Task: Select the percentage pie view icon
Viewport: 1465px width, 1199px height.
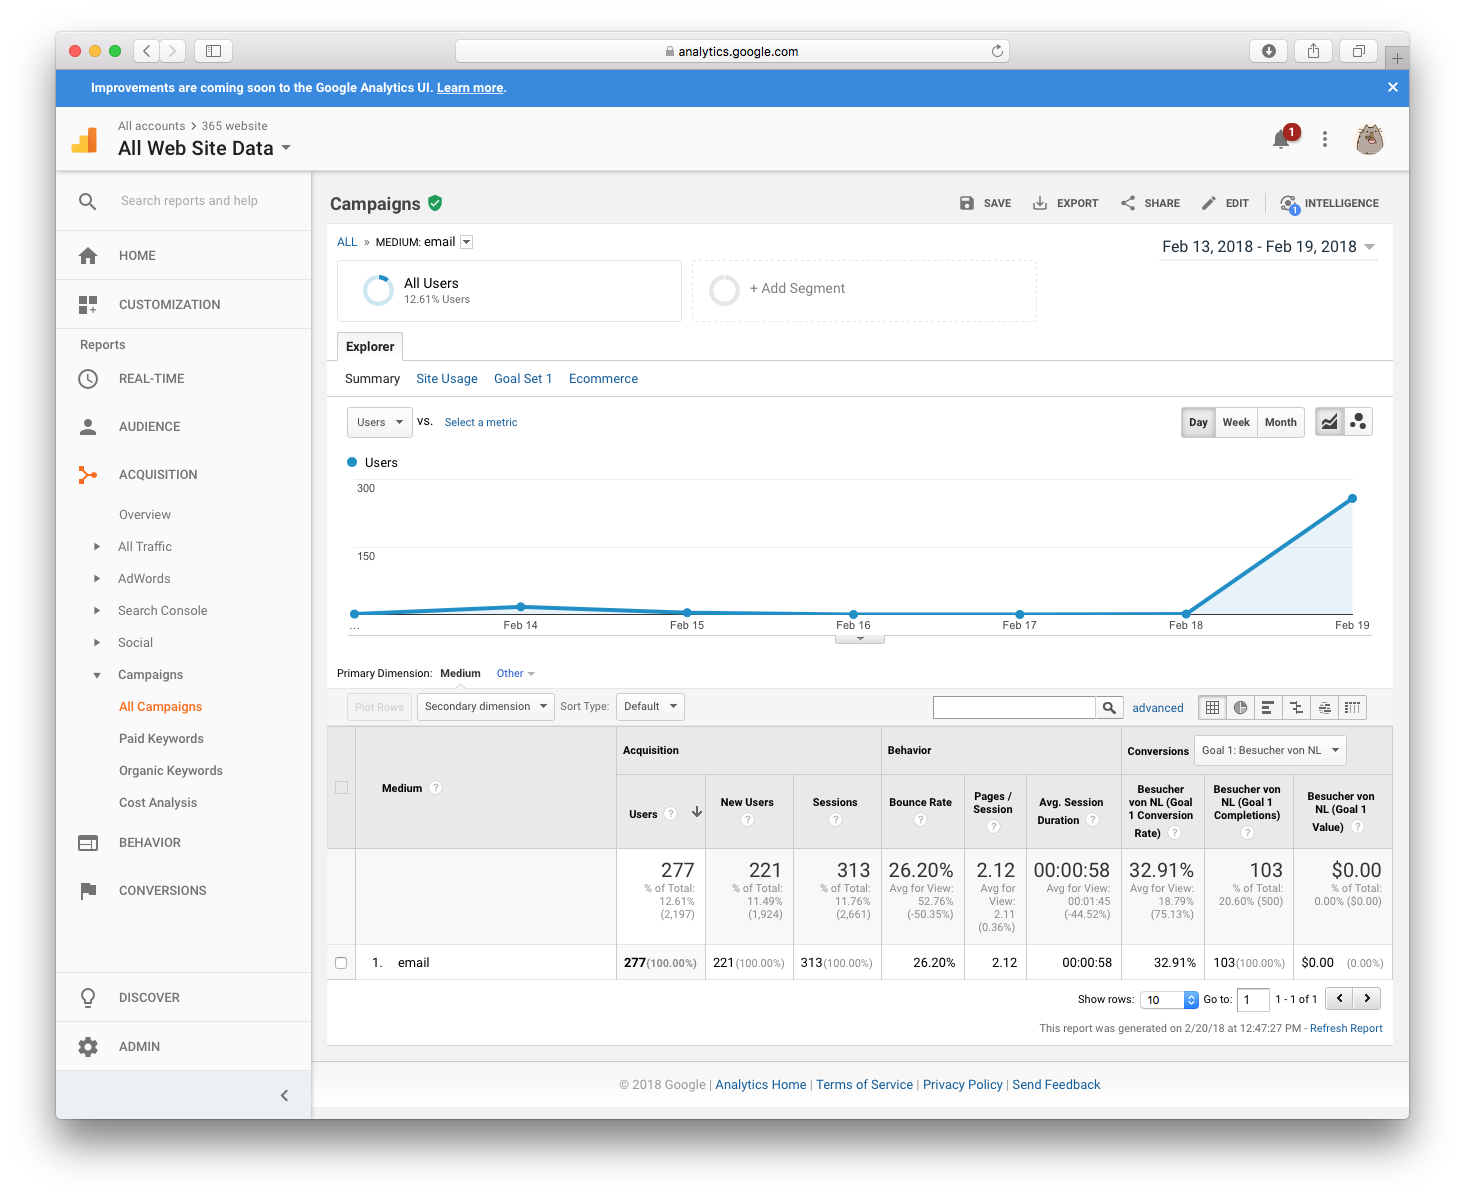Action: pyautogui.click(x=1240, y=708)
